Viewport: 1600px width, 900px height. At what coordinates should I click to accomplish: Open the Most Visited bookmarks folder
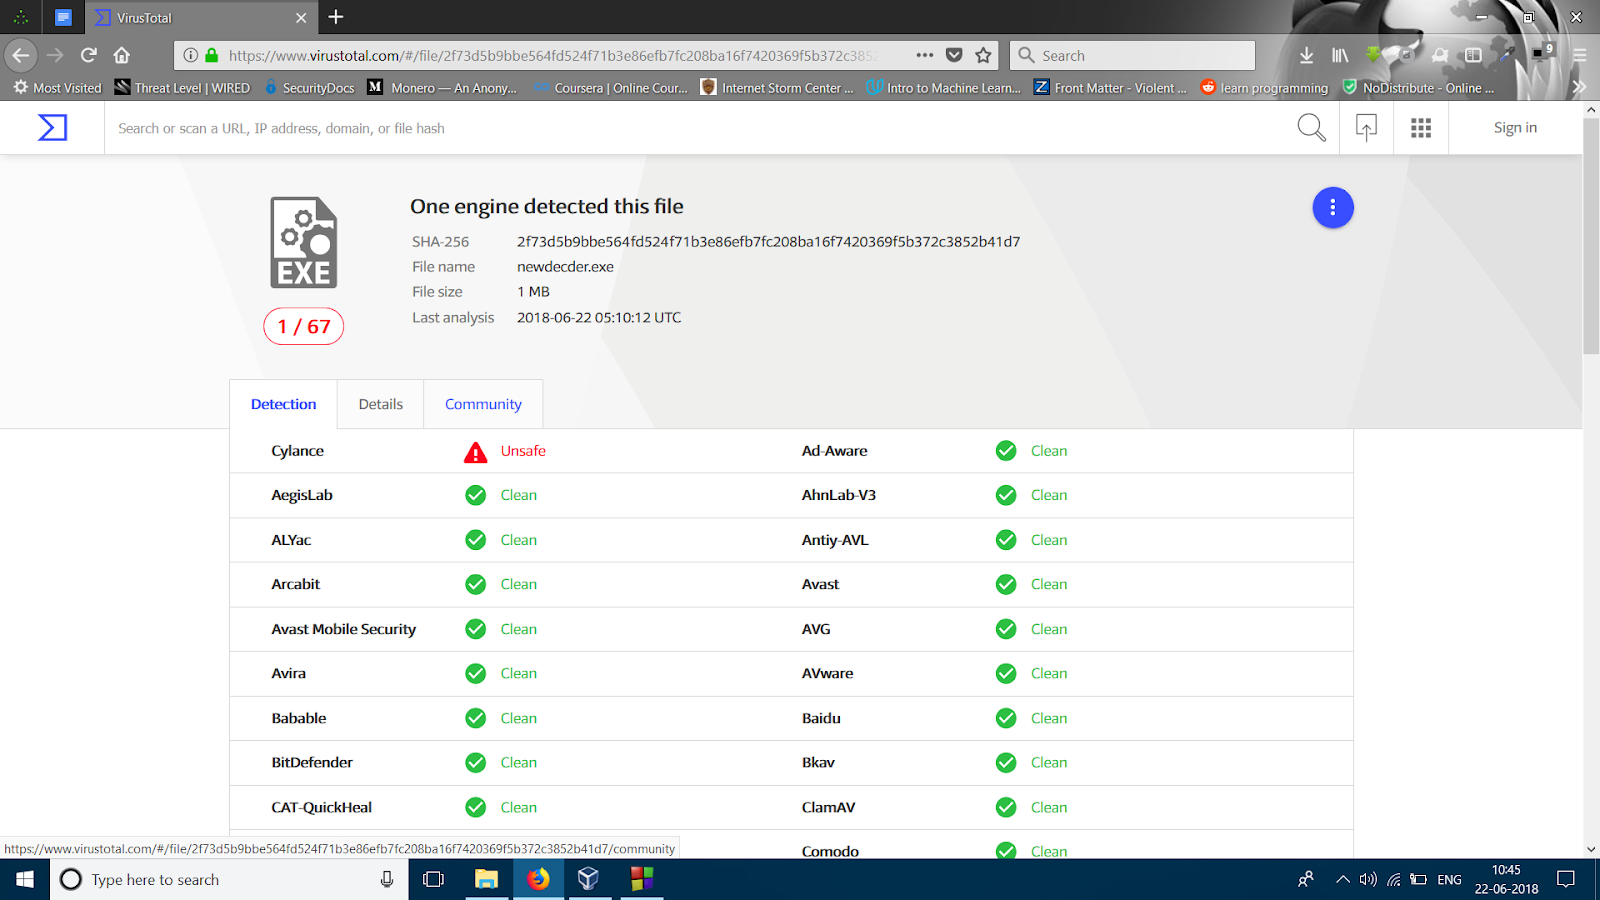[x=57, y=88]
